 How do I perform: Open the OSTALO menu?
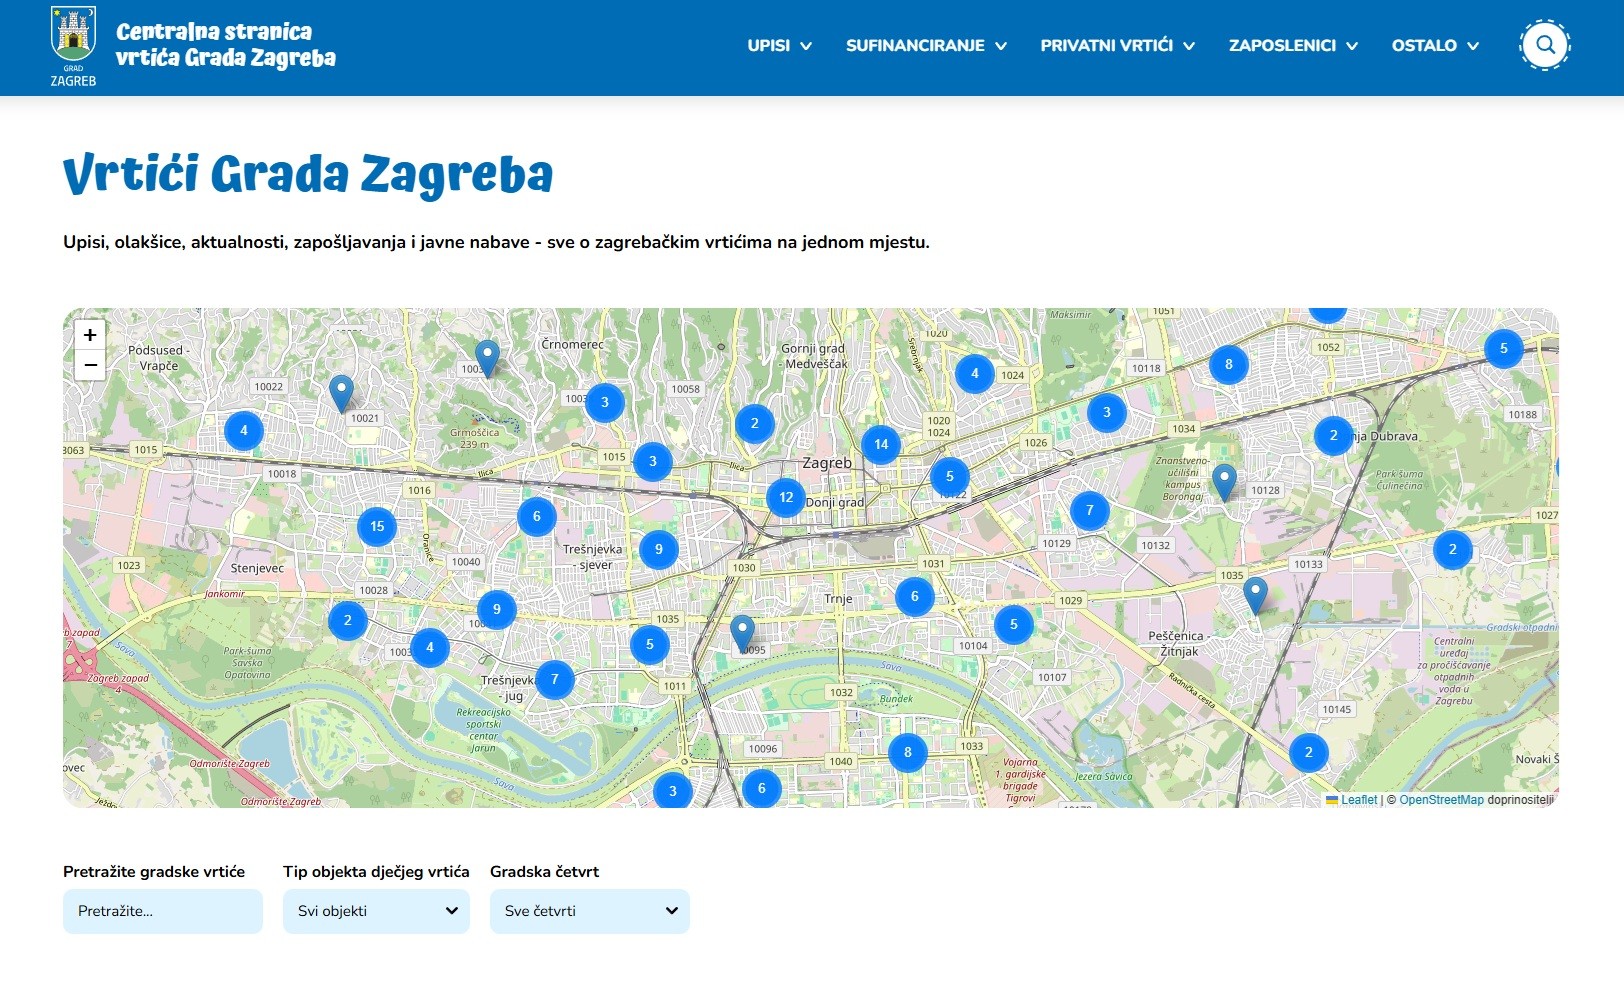[1435, 45]
